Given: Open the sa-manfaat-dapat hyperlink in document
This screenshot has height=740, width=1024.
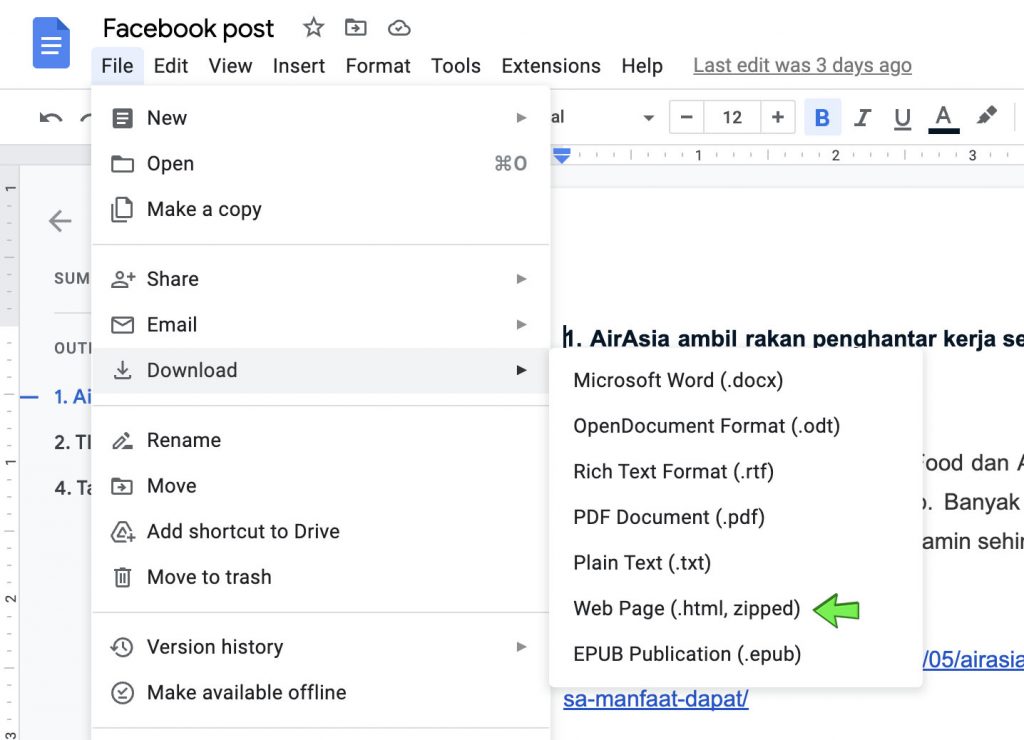Looking at the screenshot, I should (656, 699).
